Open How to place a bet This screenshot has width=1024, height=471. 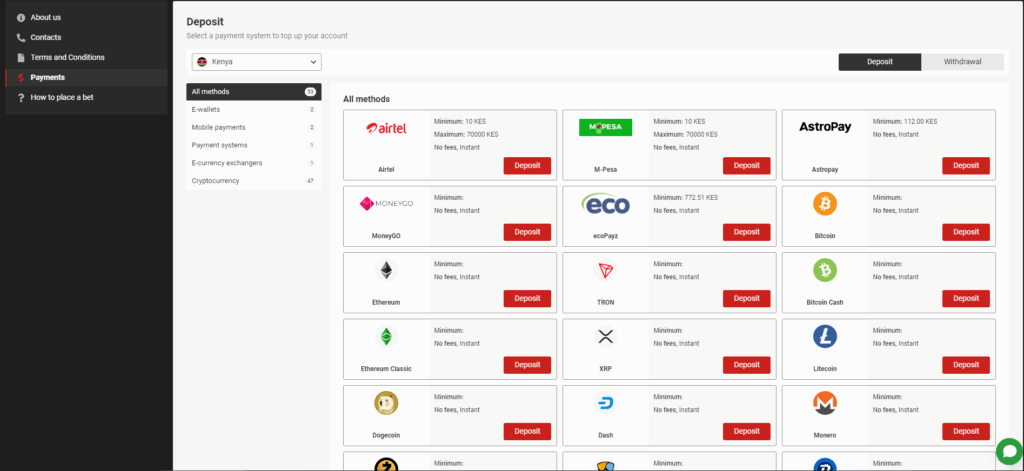[x=62, y=97]
